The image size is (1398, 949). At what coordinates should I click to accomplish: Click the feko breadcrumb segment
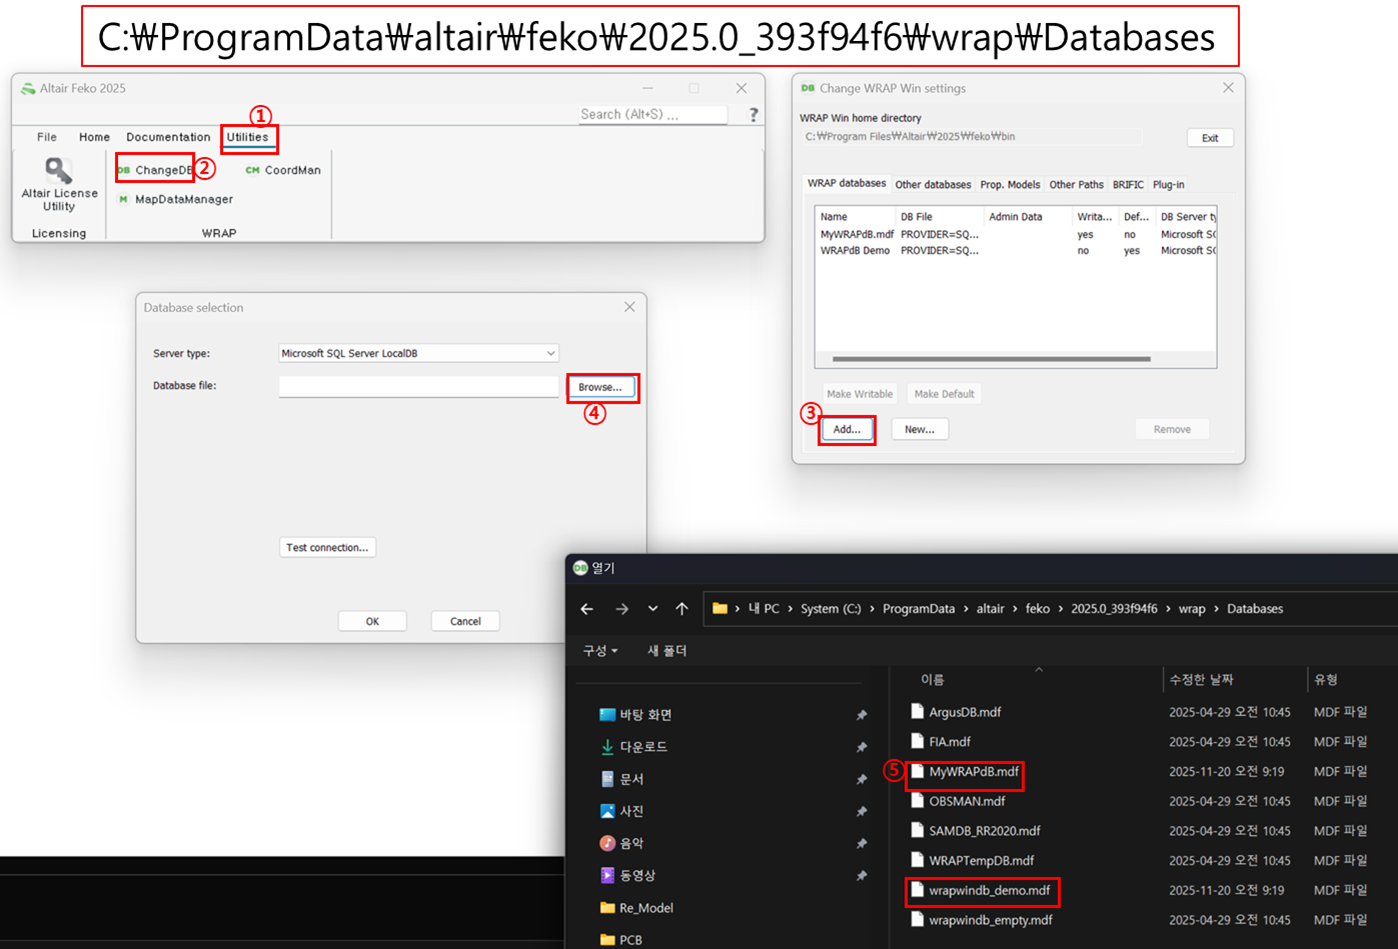(1038, 609)
